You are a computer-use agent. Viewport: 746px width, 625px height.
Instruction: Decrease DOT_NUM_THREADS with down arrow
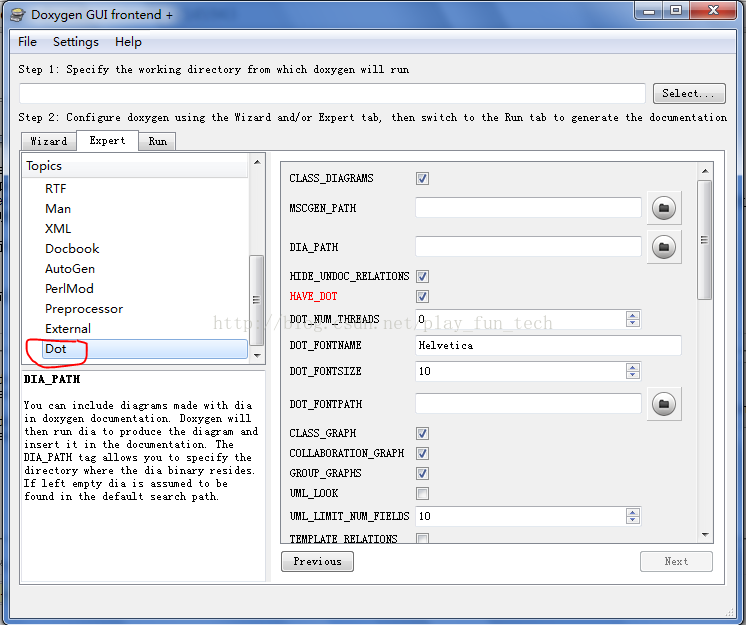point(633,323)
